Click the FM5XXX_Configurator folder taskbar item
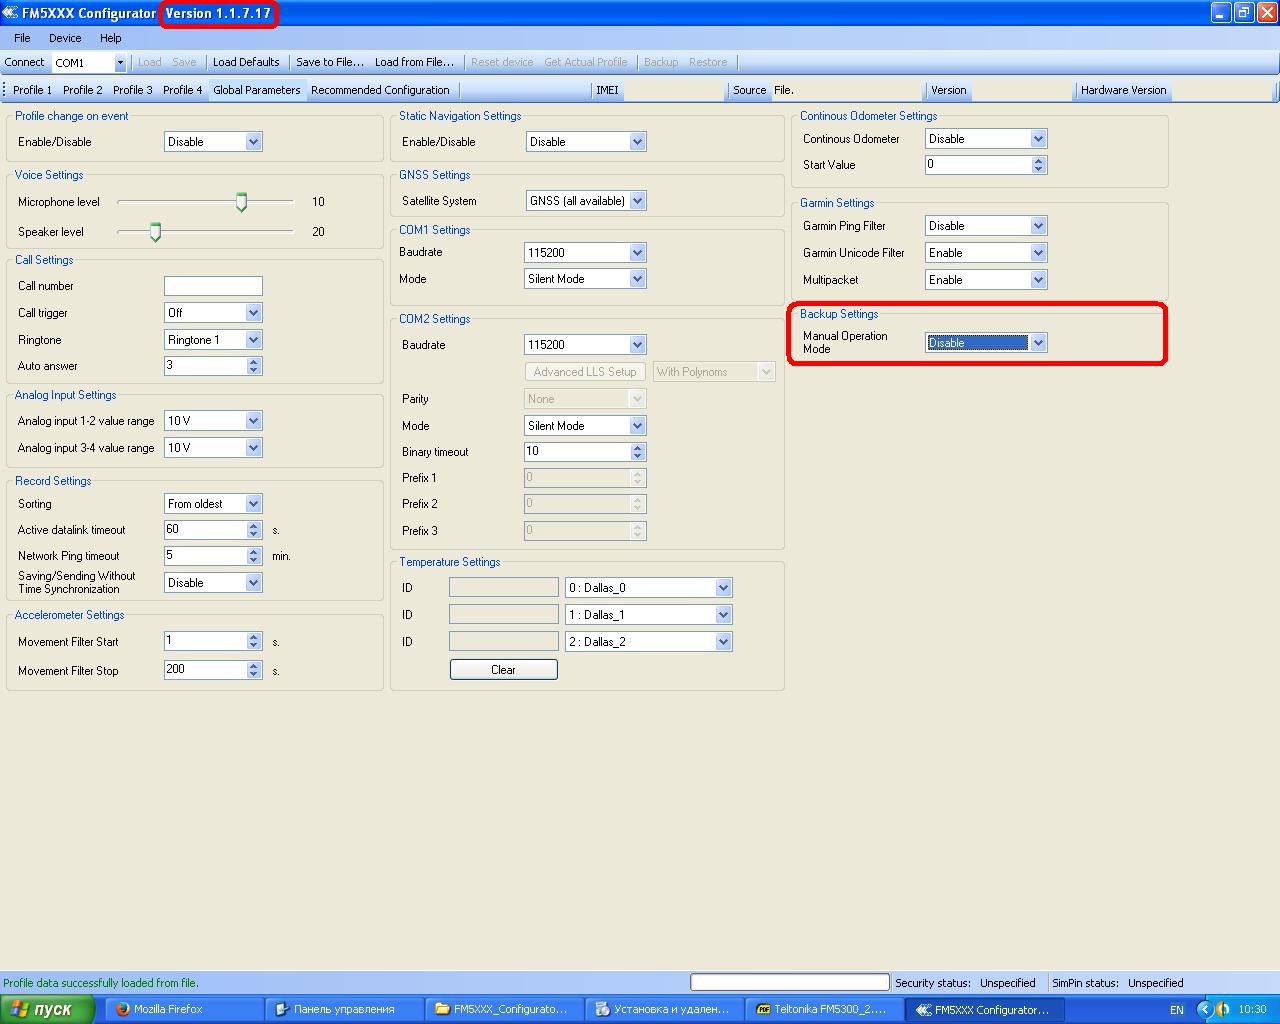1280x1024 pixels. (502, 1009)
